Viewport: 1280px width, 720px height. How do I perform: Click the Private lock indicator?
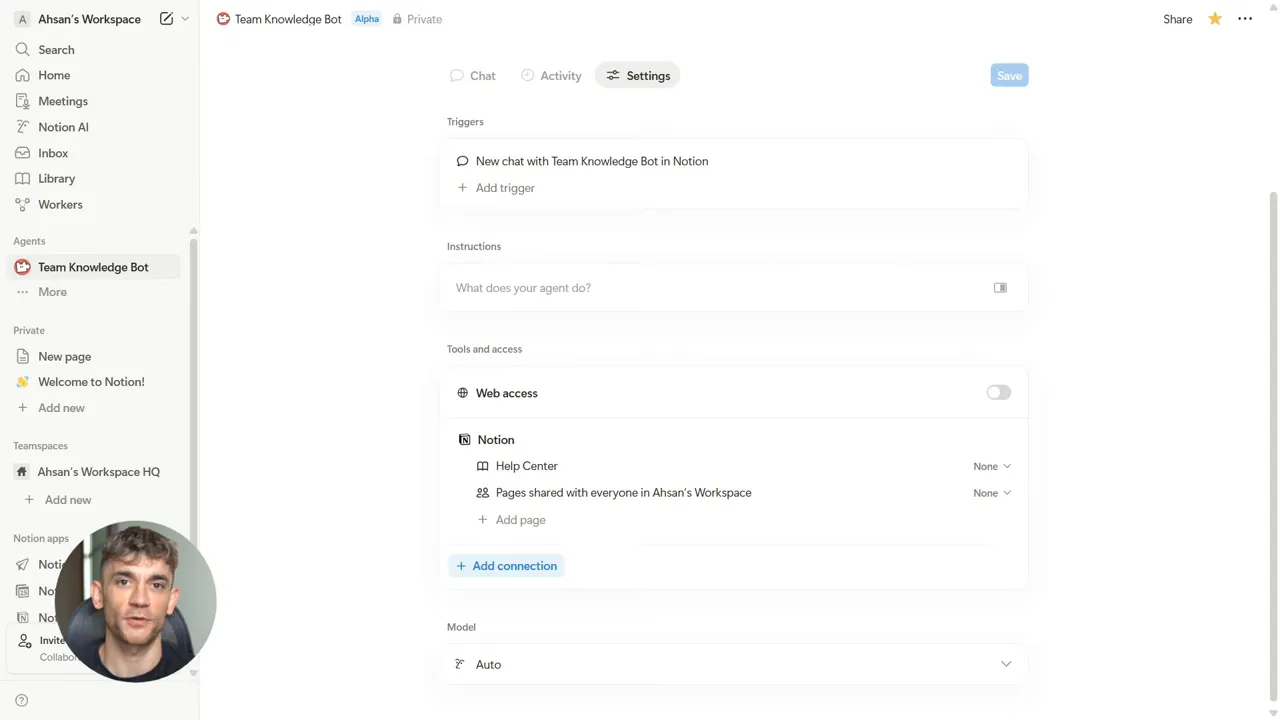(x=417, y=19)
